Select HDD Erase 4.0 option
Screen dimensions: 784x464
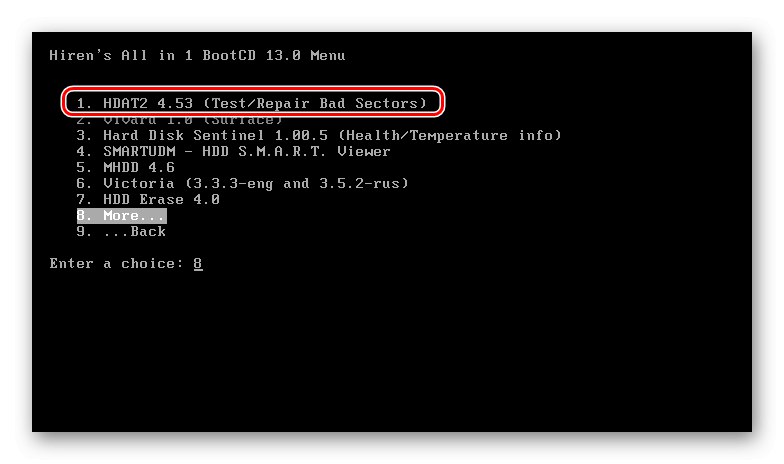(148, 199)
